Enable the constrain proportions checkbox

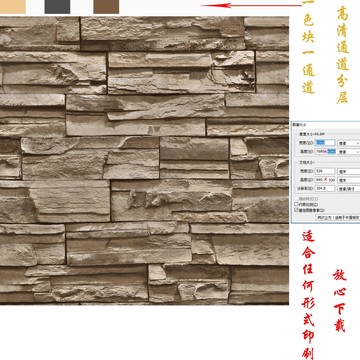(x=296, y=204)
